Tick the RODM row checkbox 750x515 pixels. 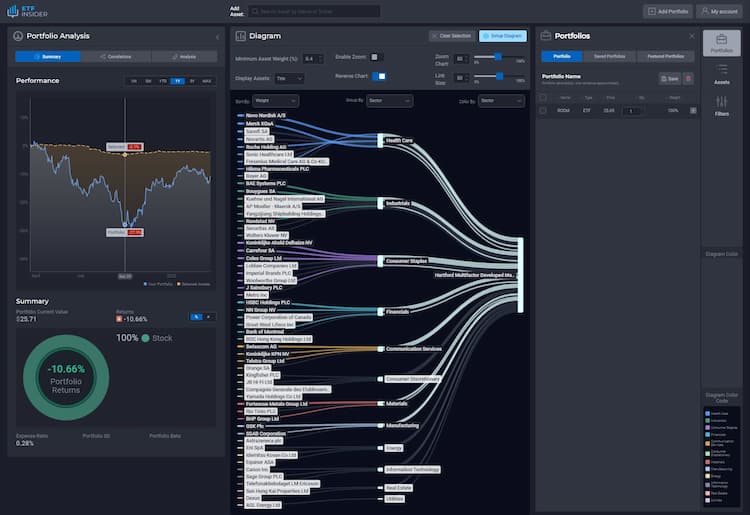pos(542,110)
